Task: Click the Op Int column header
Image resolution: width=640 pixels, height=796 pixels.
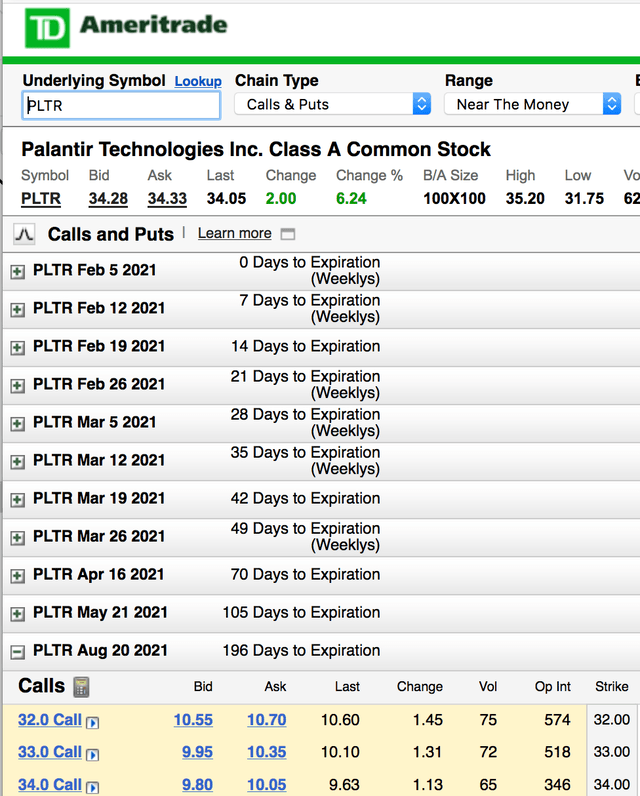Action: [553, 687]
